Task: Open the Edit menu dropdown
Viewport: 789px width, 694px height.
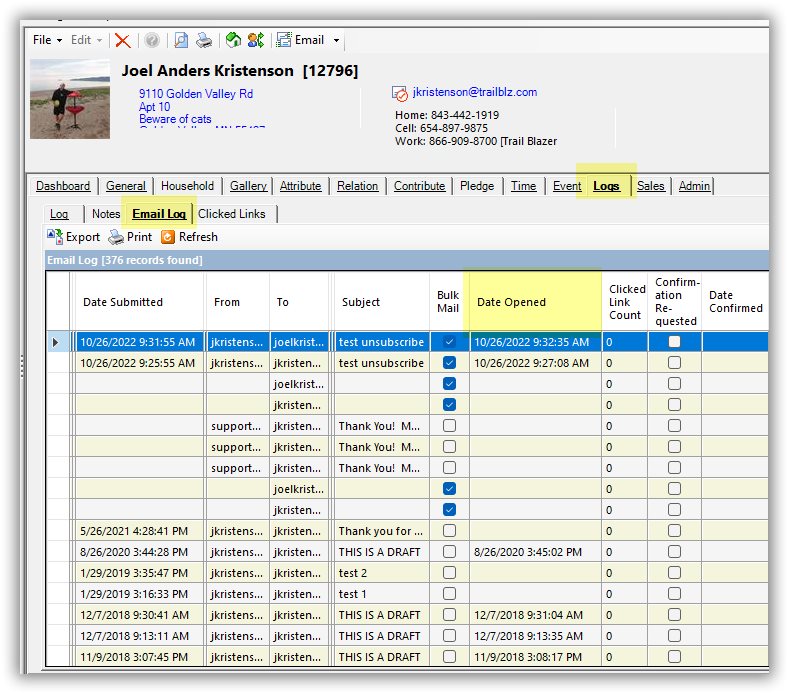Action: click(85, 40)
